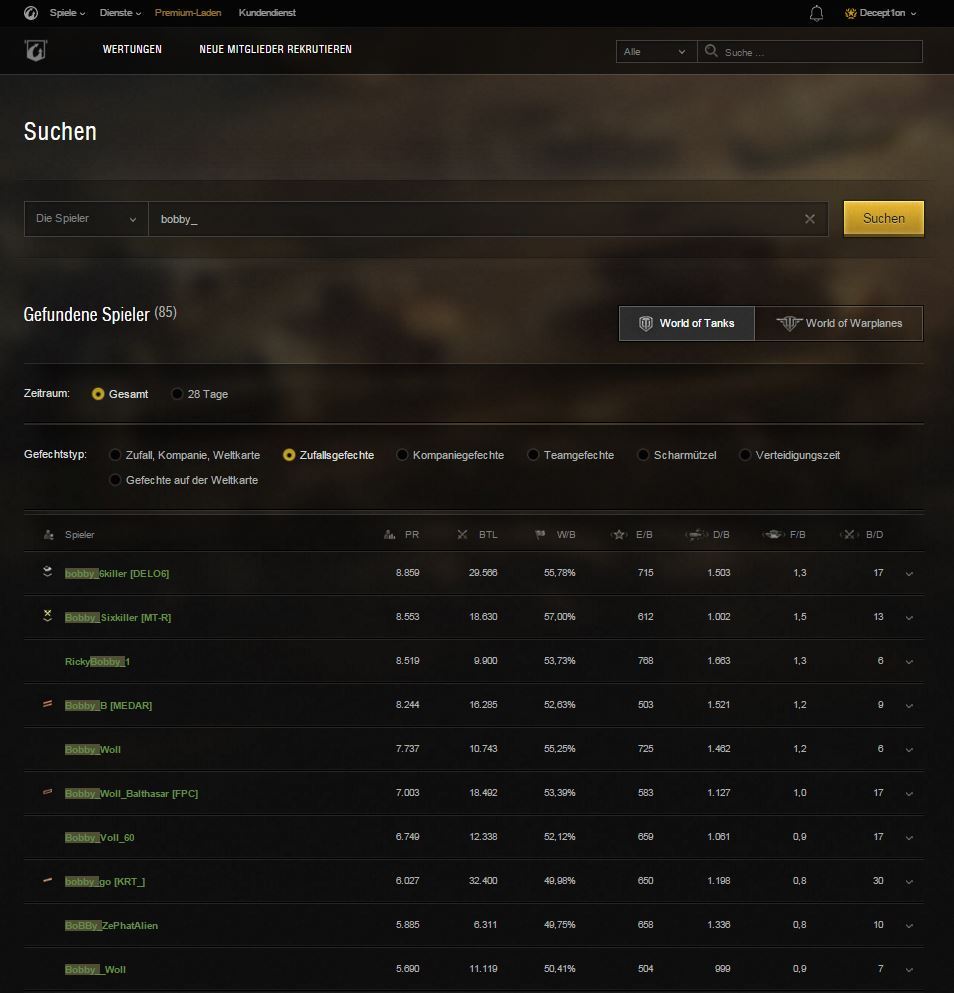
Task: Choose the Teamgefechte battle type option
Action: pos(534,455)
